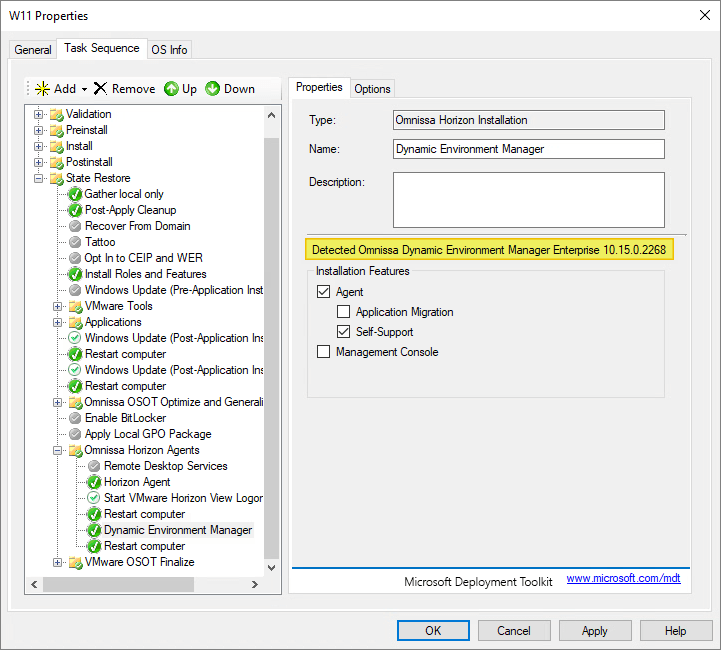Image resolution: width=721 pixels, height=650 pixels.
Task: Click into the Description text box
Action: click(x=528, y=200)
